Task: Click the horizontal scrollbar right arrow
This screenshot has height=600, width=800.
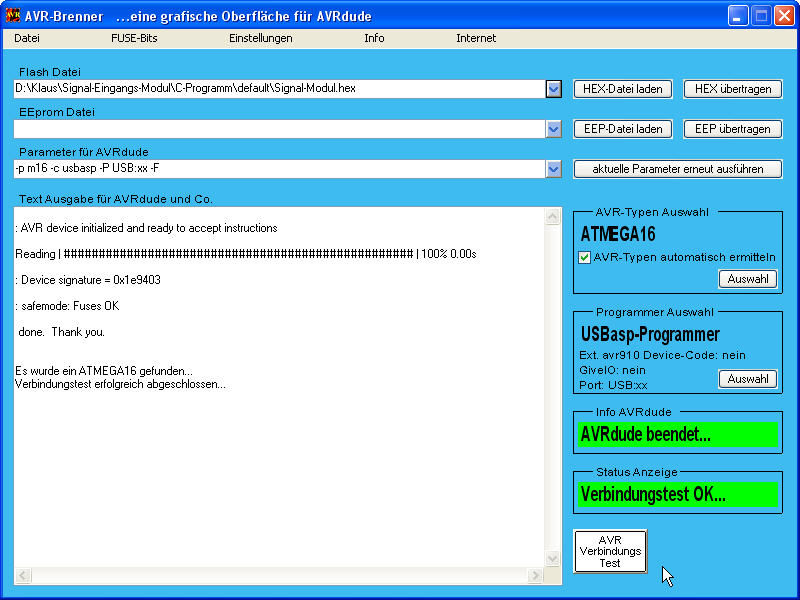Action: tap(534, 576)
